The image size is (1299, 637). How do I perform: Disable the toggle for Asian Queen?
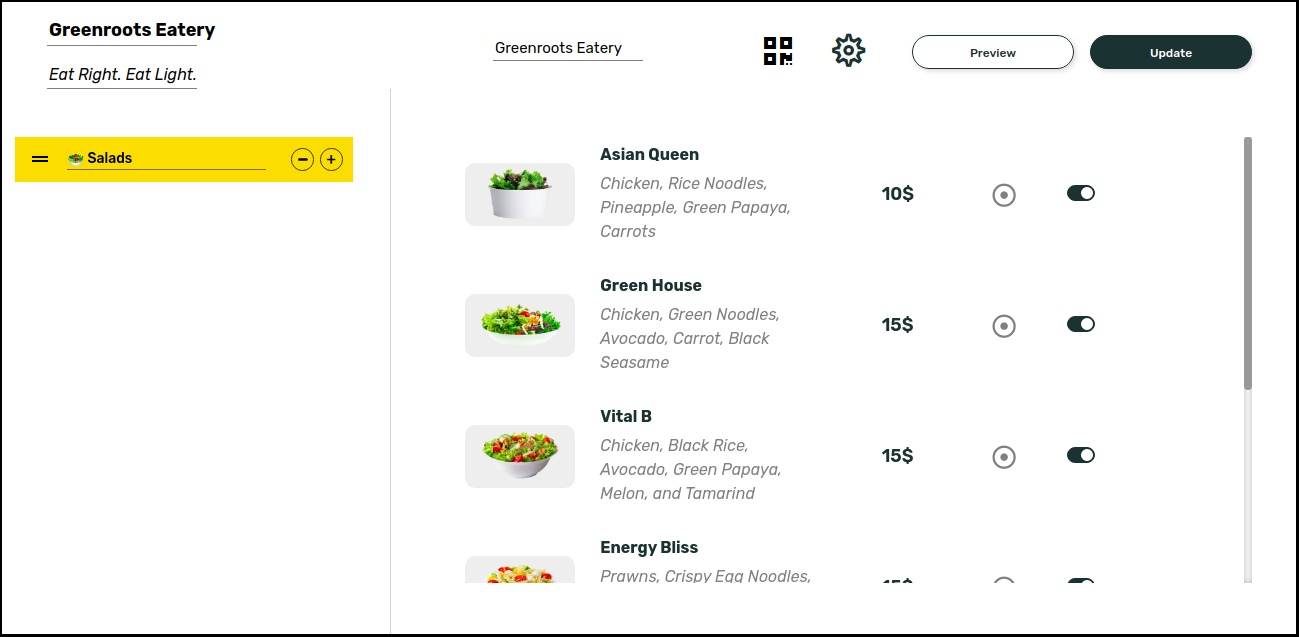click(x=1080, y=193)
